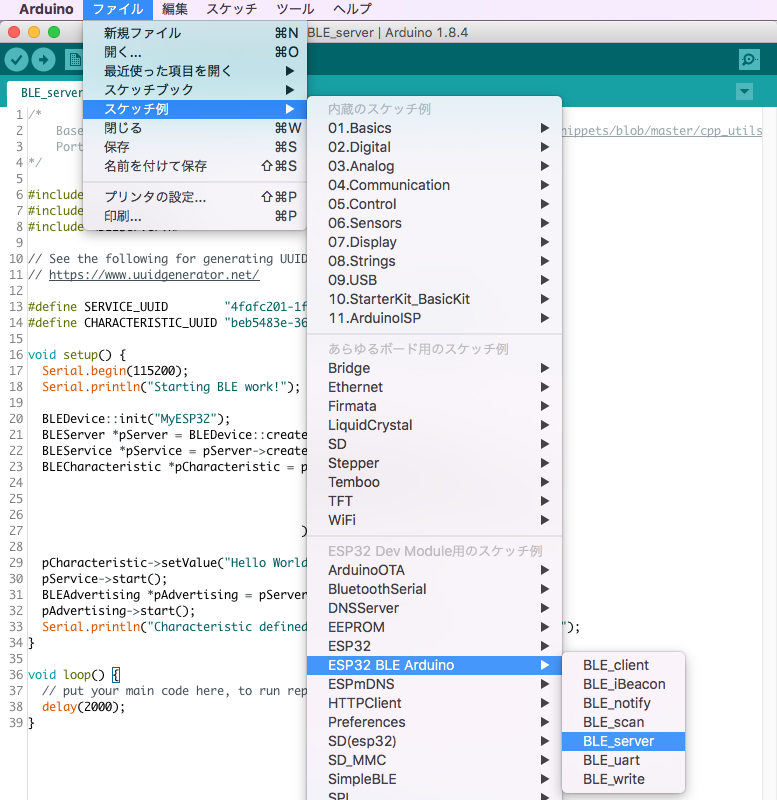
Task: Load the BLE_notify example sketch
Action: click(x=623, y=703)
